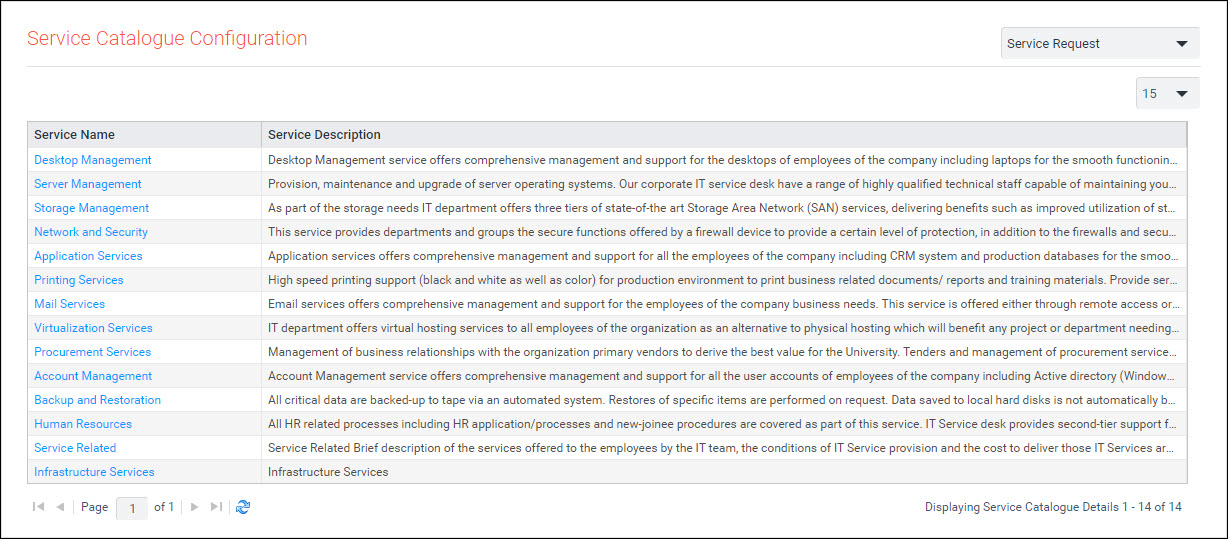
Task: Open the Service Request dropdown
Action: click(x=1099, y=44)
